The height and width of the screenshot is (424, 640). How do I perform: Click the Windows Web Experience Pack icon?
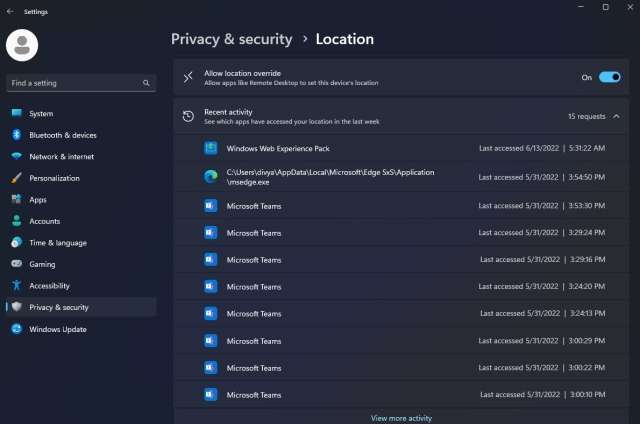click(x=211, y=148)
